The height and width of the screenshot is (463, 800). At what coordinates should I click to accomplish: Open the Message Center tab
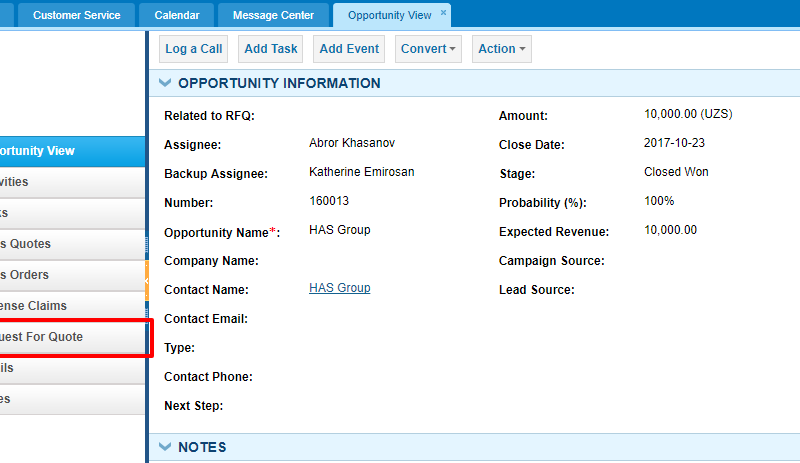pyautogui.click(x=273, y=15)
